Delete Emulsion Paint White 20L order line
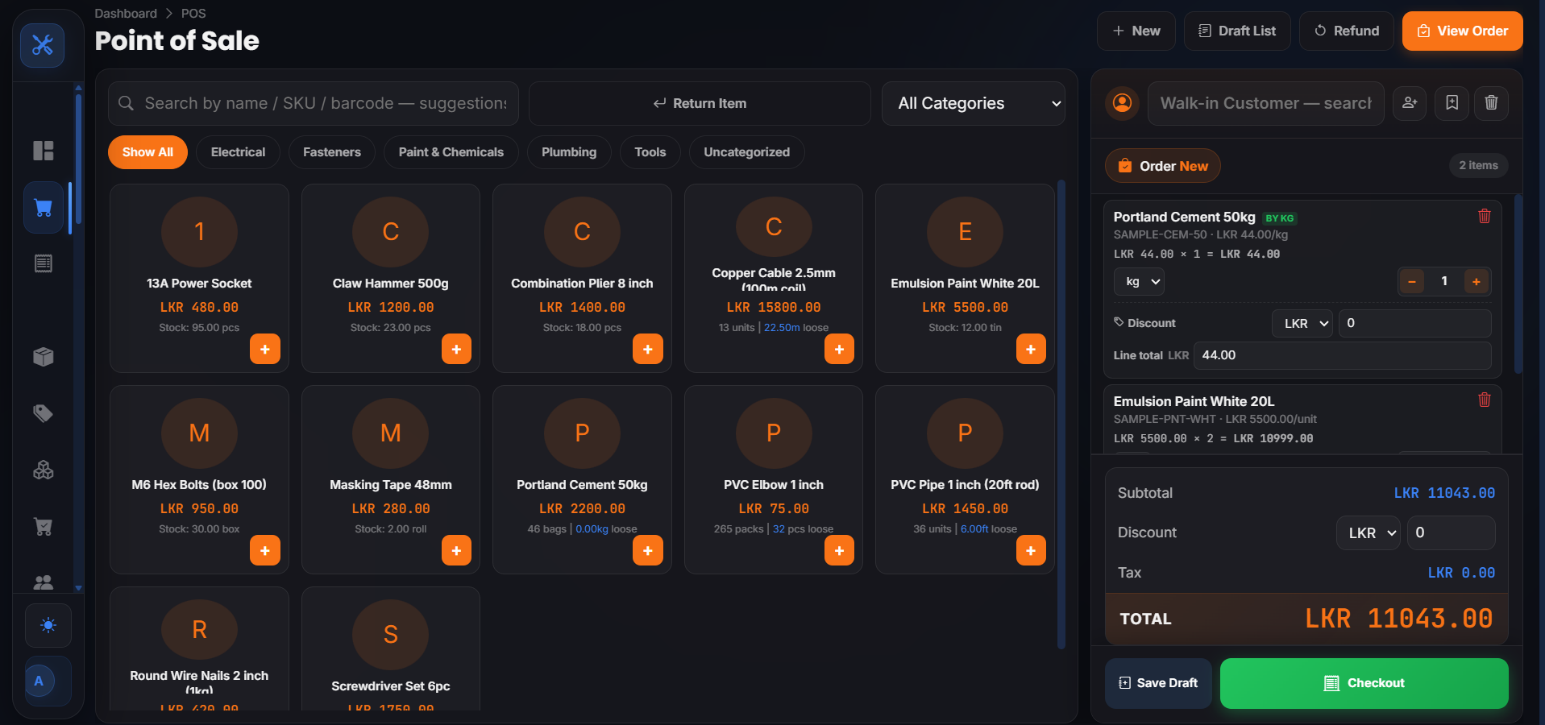The width and height of the screenshot is (1545, 725). 1484,400
